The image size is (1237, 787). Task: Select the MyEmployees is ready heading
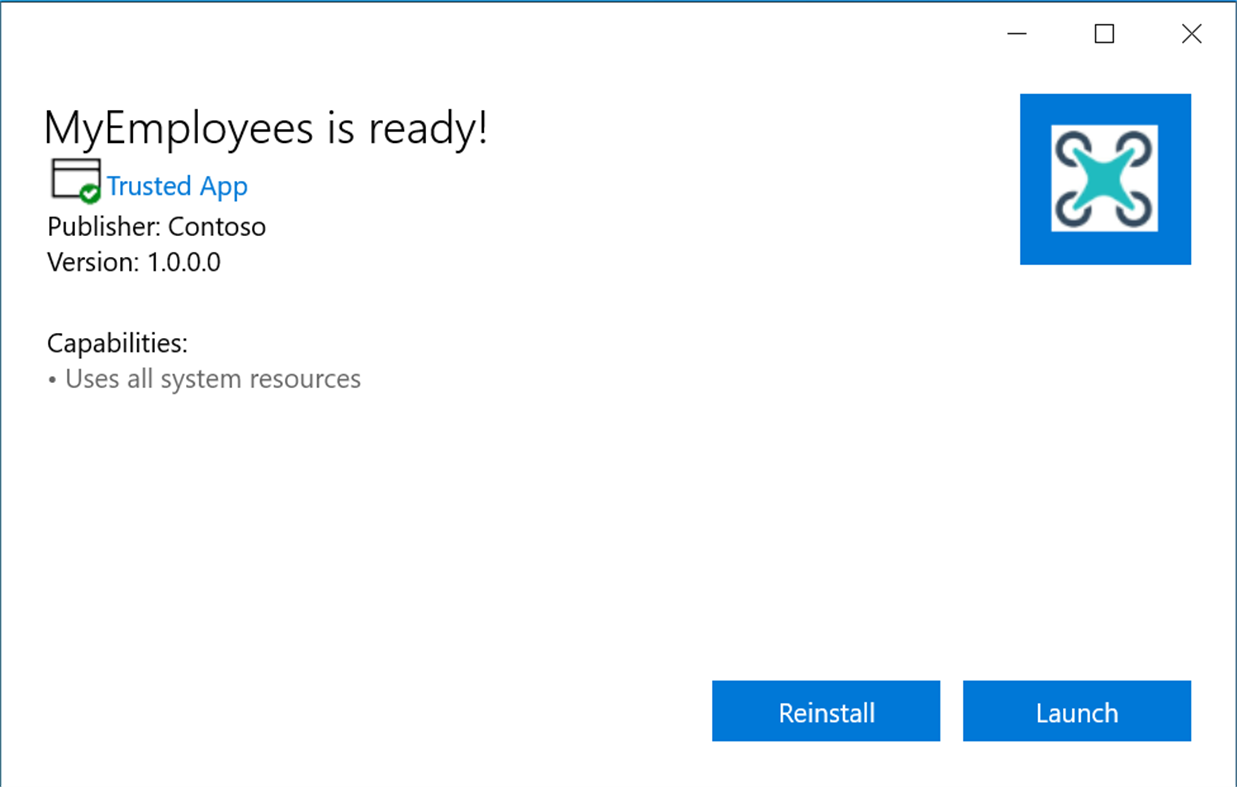point(266,128)
